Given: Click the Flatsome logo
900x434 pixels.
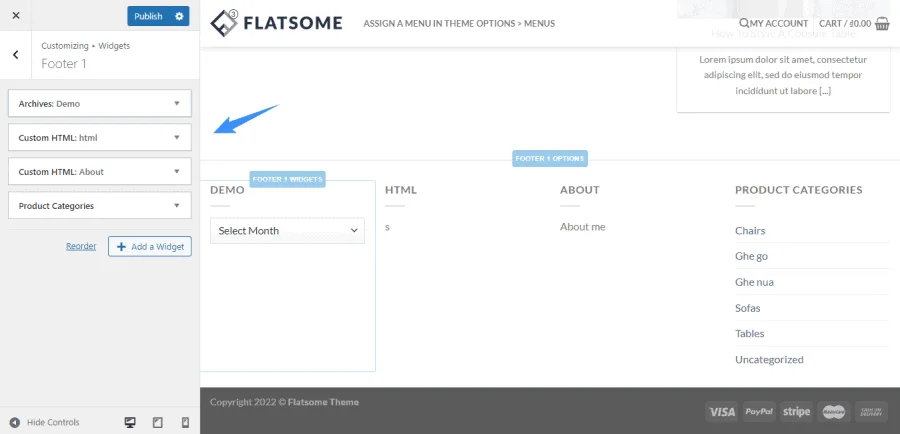Looking at the screenshot, I should coord(276,23).
